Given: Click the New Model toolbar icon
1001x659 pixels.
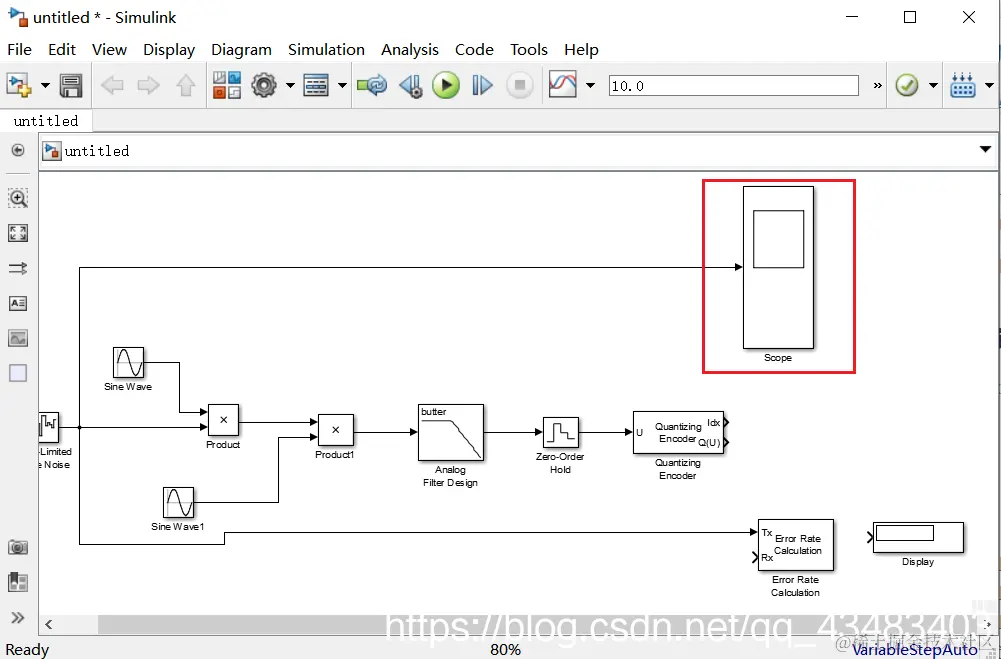Looking at the screenshot, I should (x=19, y=84).
